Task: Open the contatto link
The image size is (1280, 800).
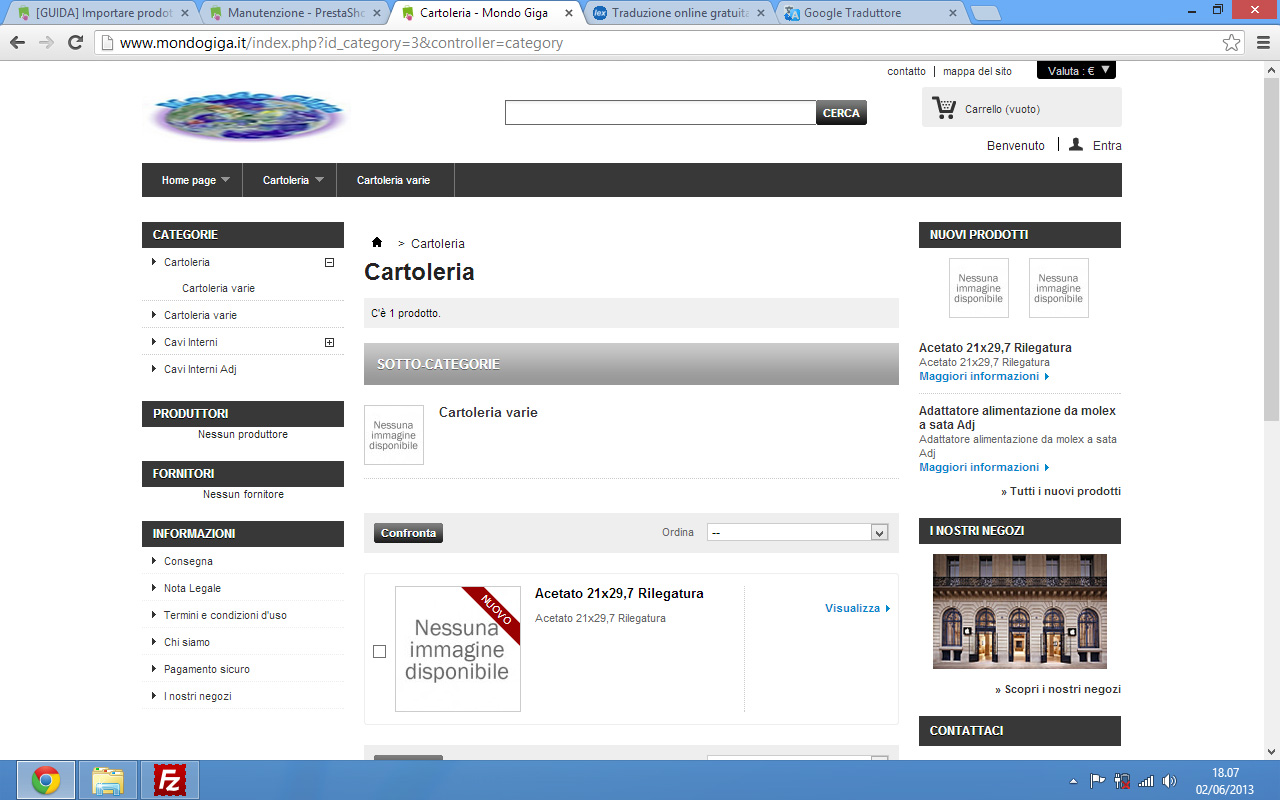Action: click(x=907, y=71)
